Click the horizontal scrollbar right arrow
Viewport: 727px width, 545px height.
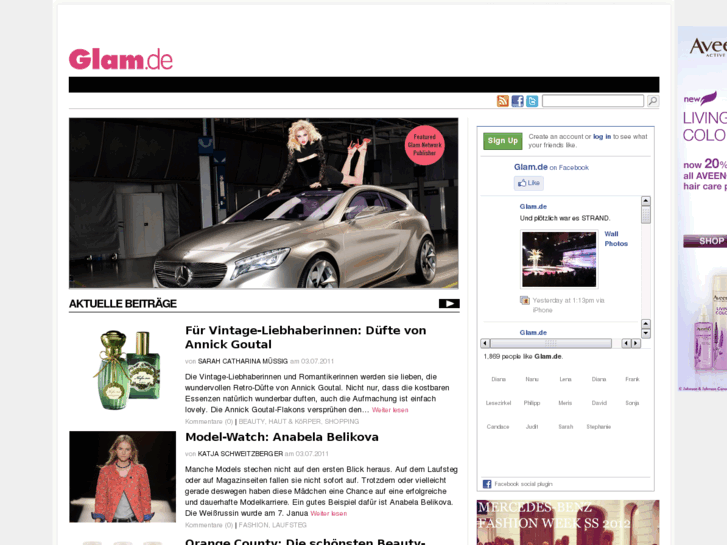pyautogui.click(x=636, y=343)
